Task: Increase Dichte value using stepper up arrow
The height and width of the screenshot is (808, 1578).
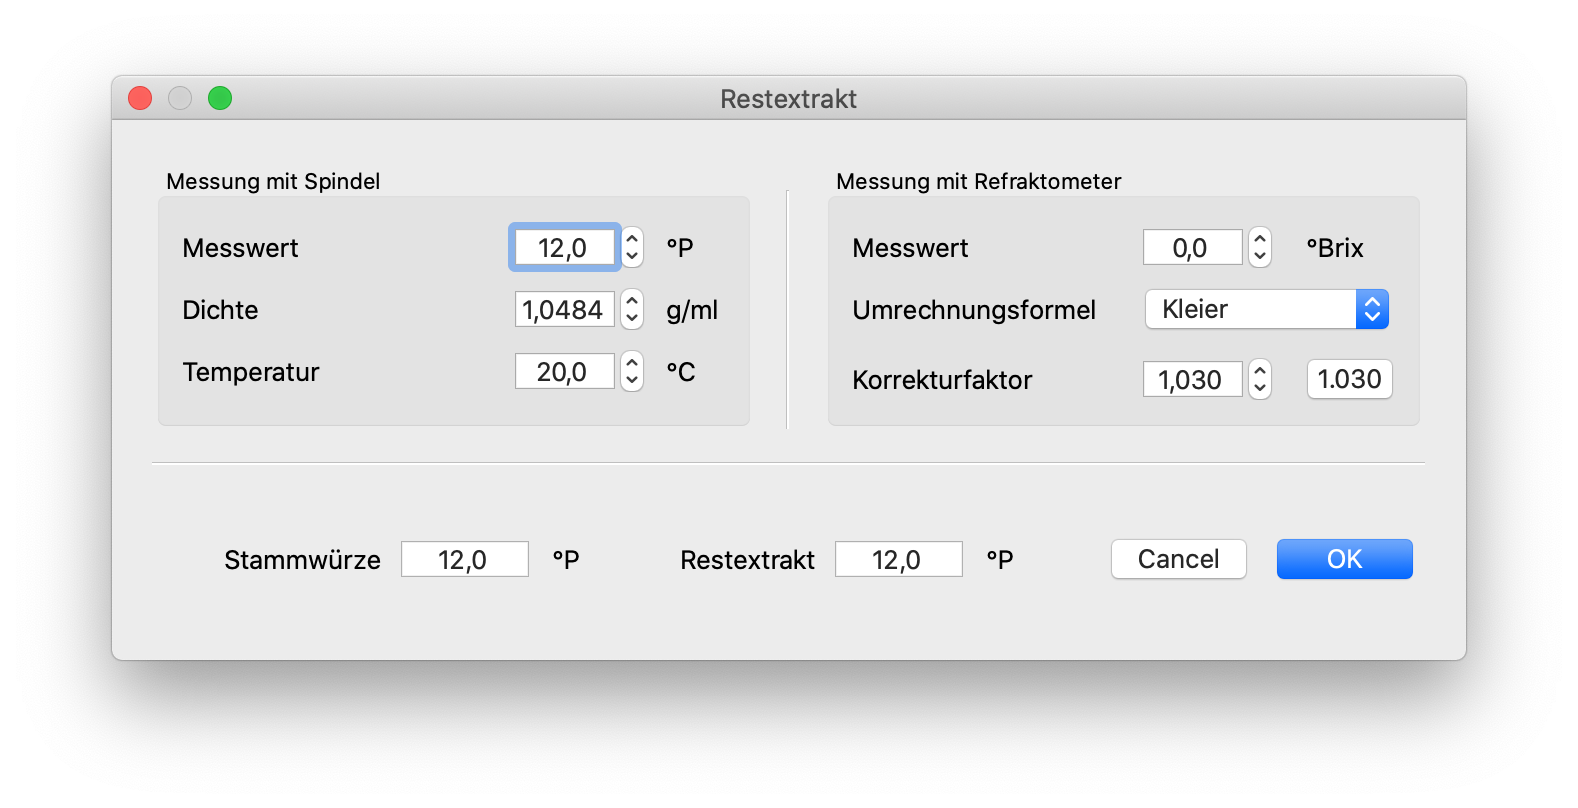Action: (632, 301)
